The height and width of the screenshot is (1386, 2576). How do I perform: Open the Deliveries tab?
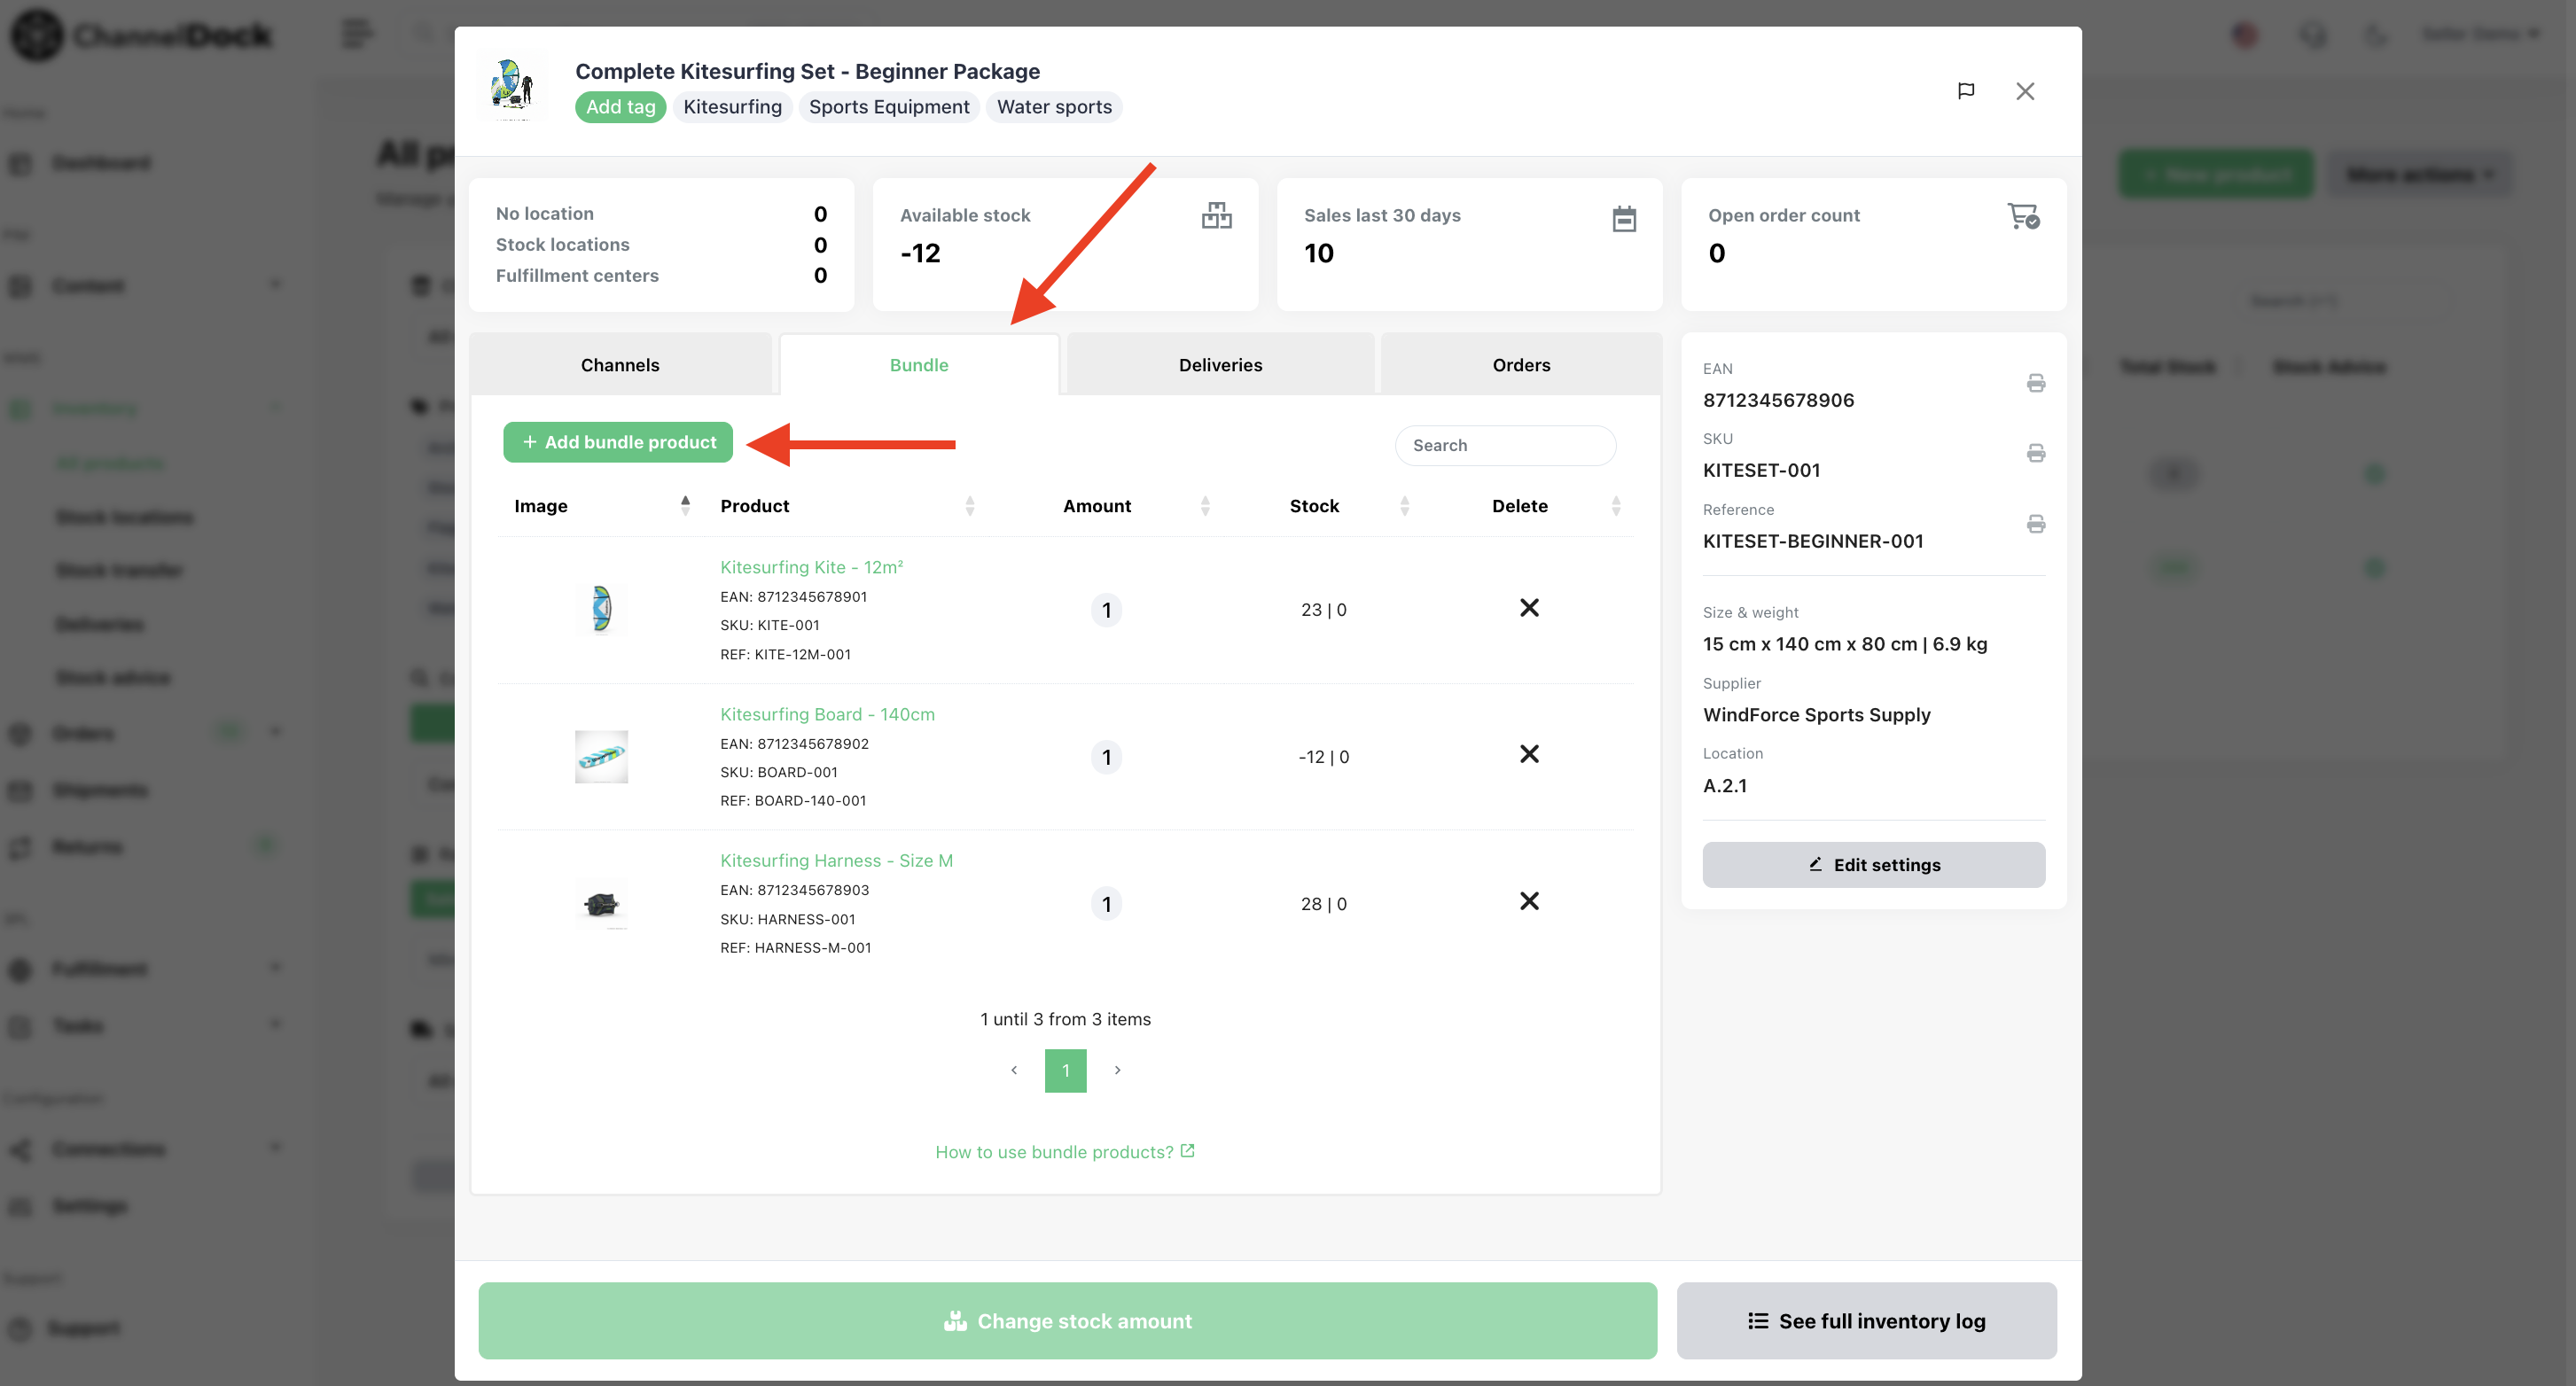click(x=1219, y=365)
